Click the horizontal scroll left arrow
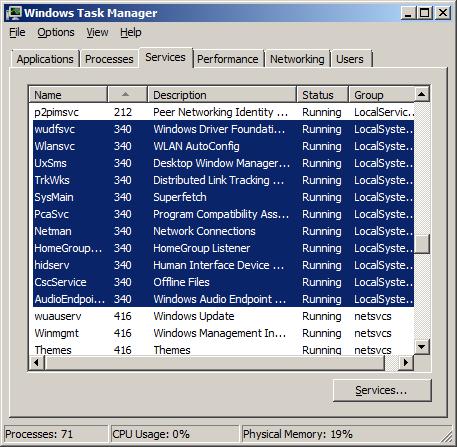 coord(36,362)
